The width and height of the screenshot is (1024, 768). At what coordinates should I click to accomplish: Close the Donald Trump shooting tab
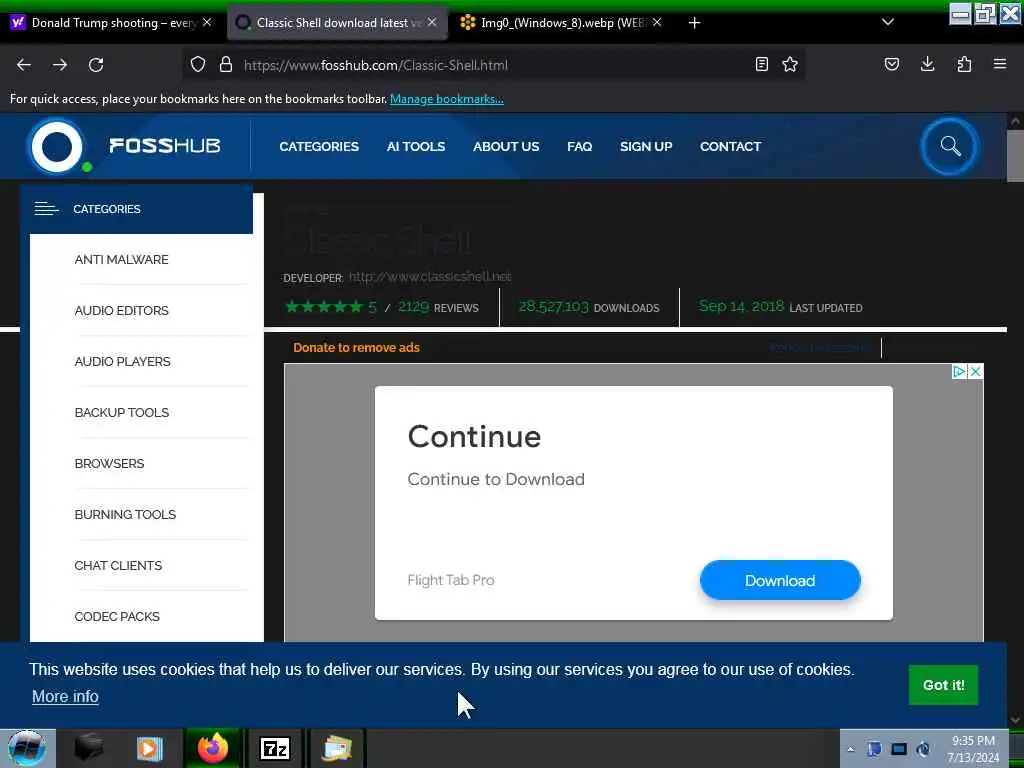pos(207,22)
